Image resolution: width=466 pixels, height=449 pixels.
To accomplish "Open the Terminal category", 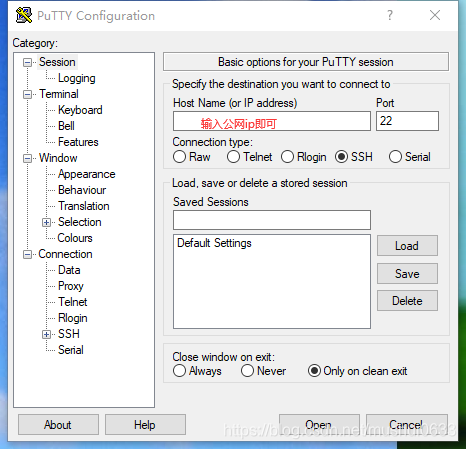I will pos(59,94).
